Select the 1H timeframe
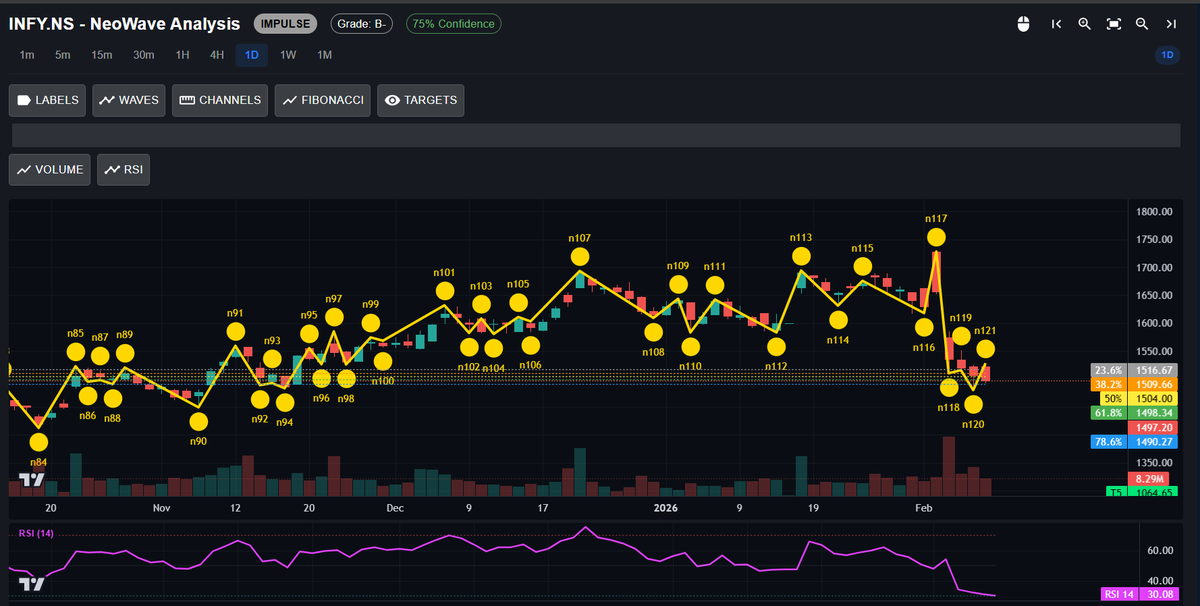This screenshot has width=1200, height=606. coord(182,55)
